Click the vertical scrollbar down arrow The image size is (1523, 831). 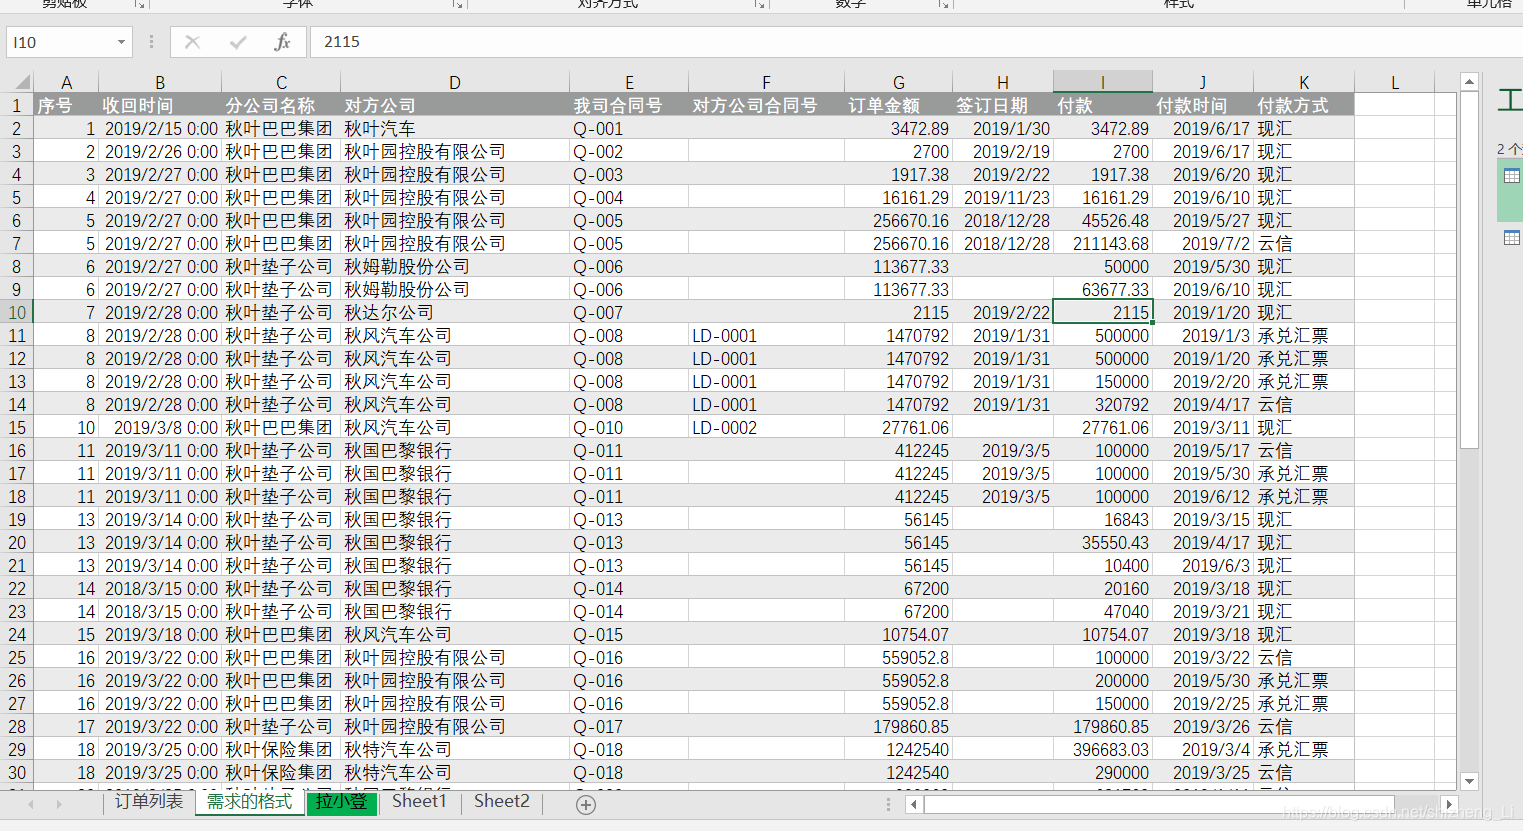click(x=1469, y=781)
